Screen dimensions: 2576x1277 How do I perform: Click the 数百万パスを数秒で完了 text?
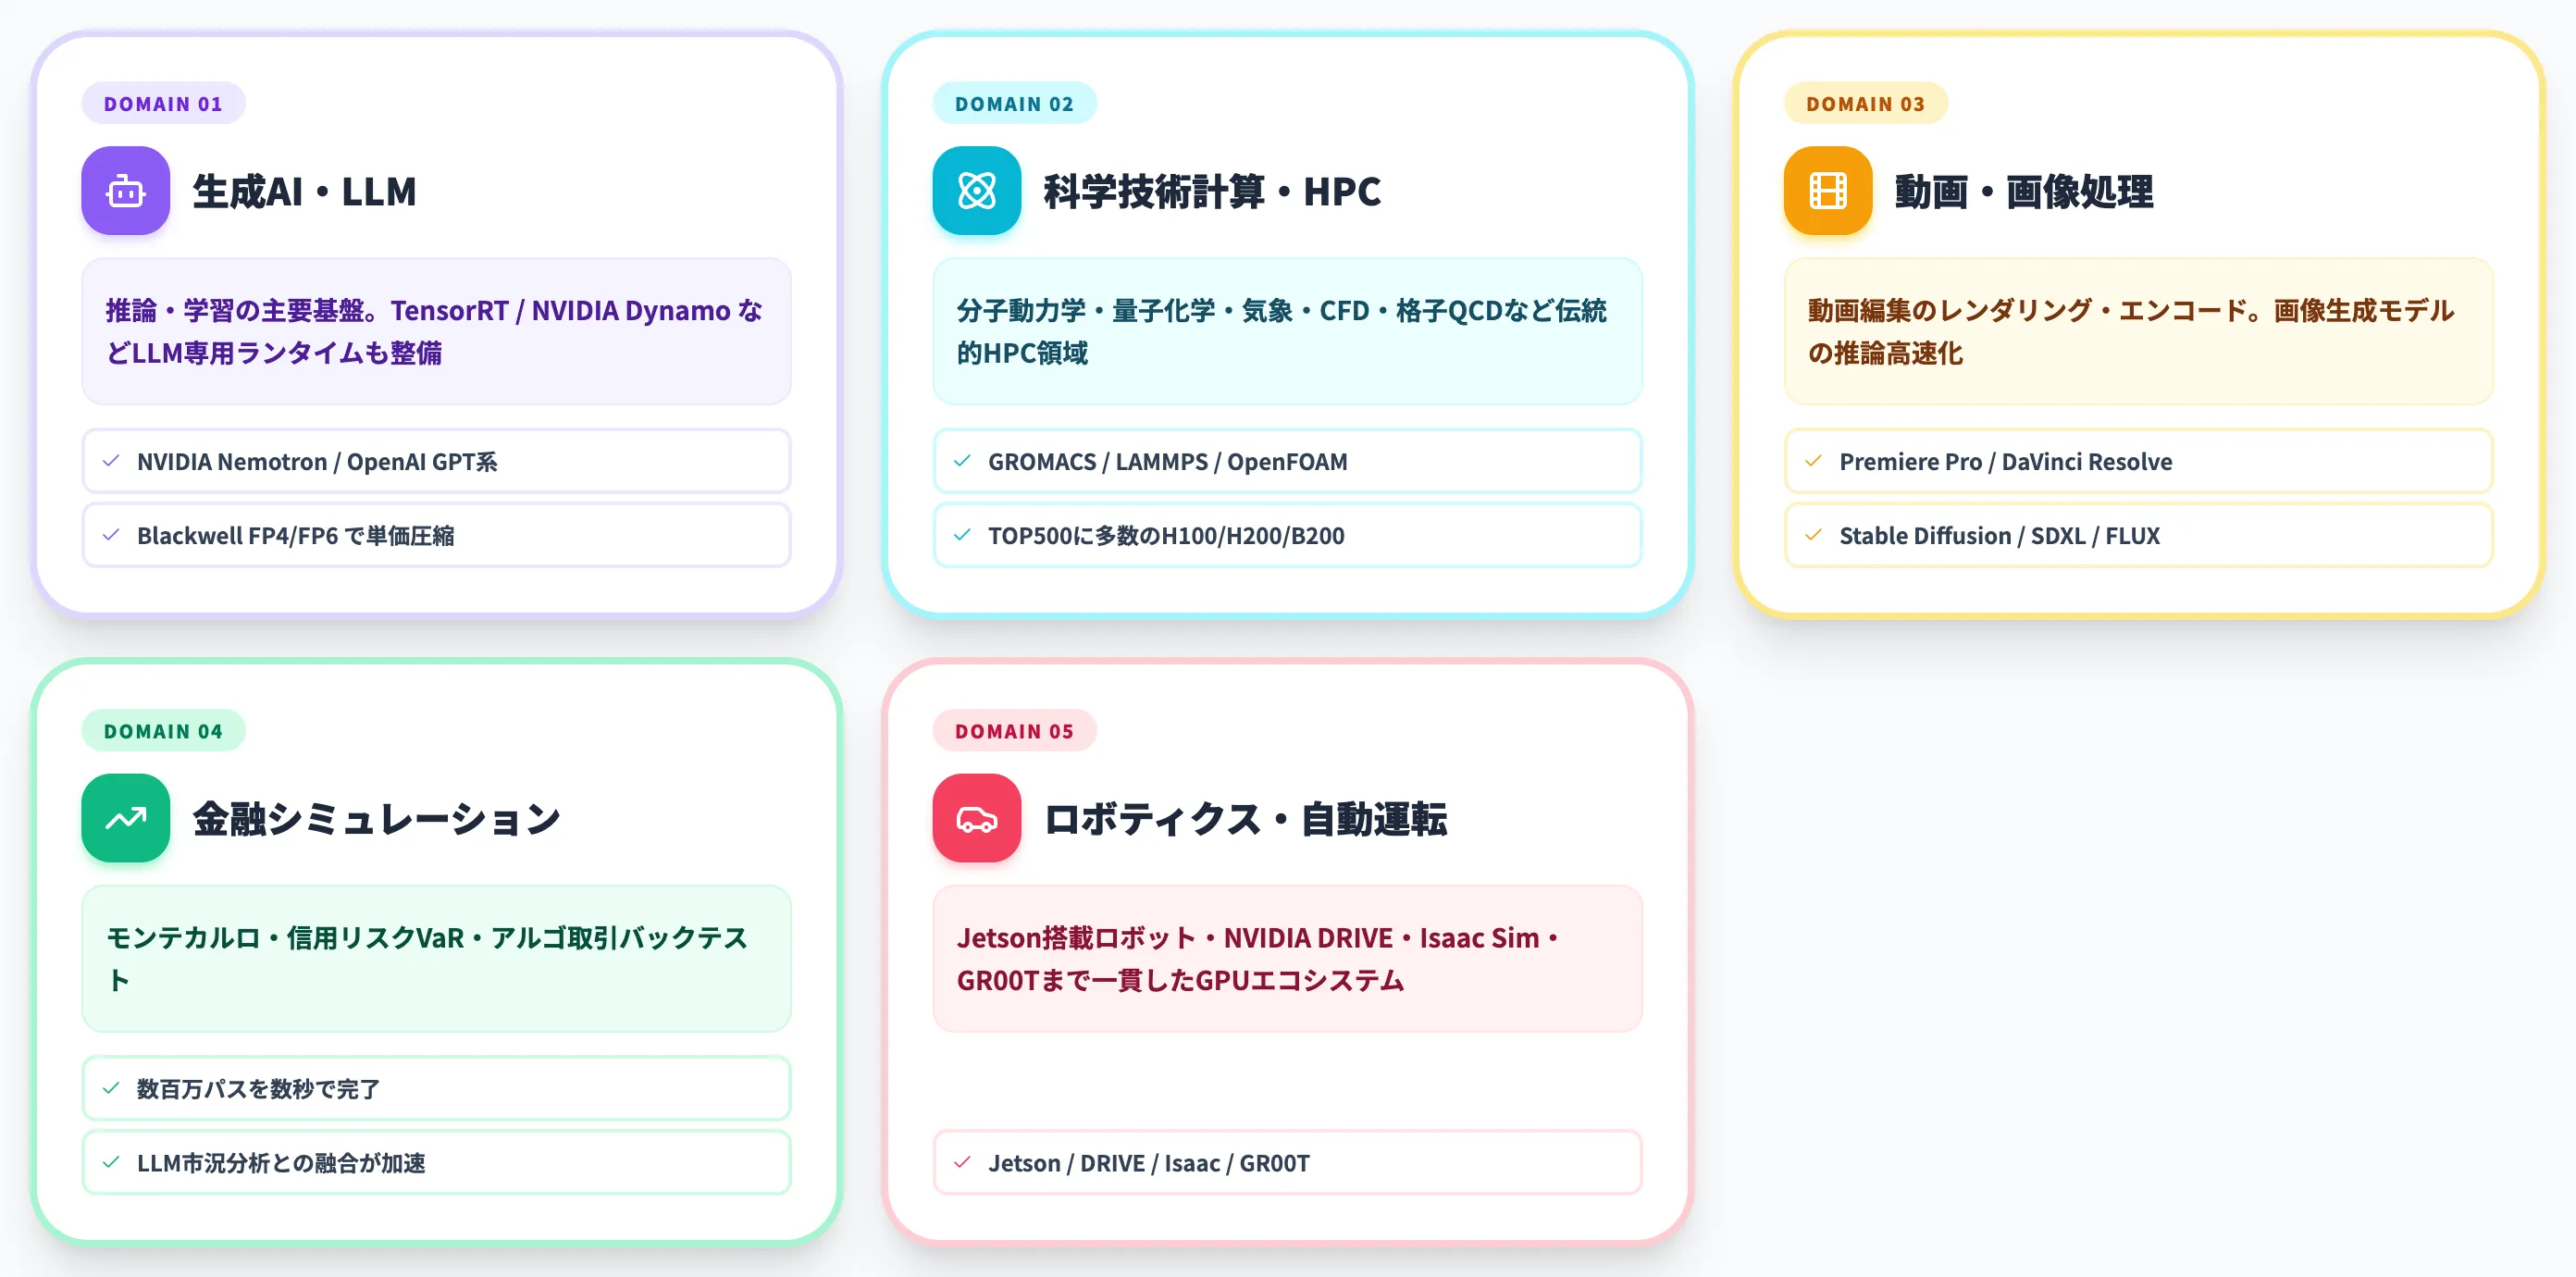(258, 1089)
